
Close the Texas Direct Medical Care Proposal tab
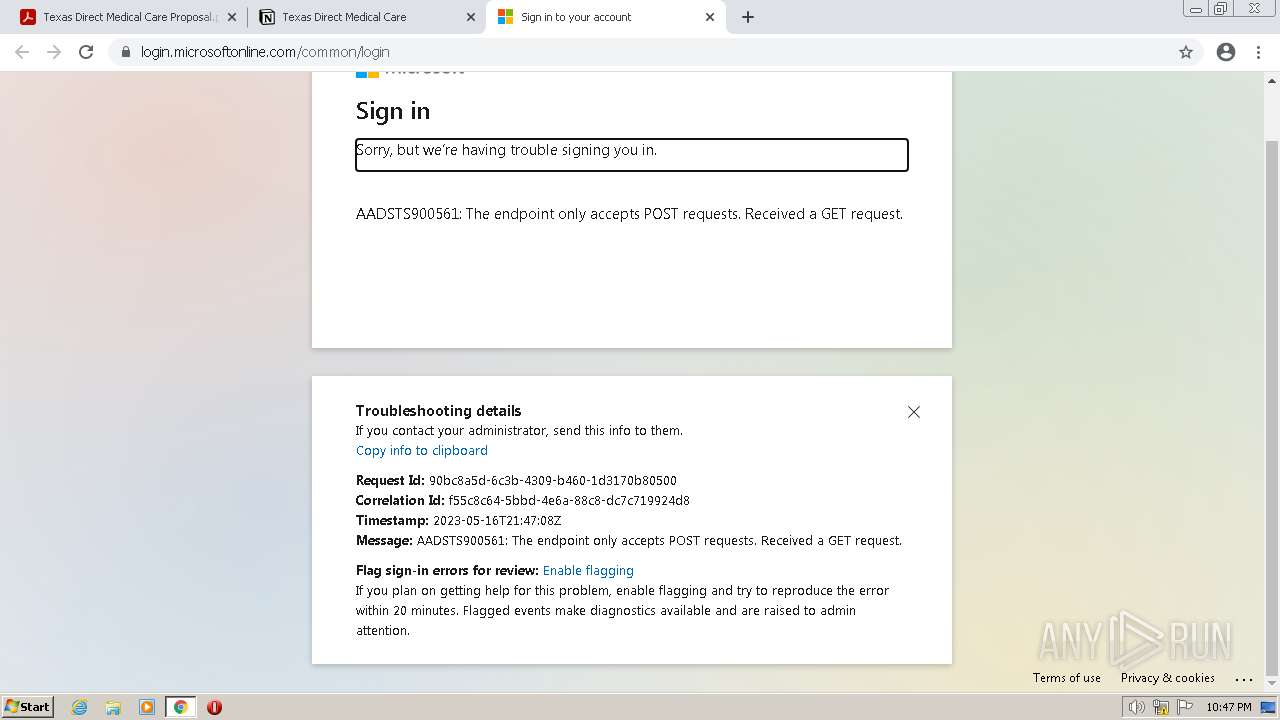(x=232, y=17)
